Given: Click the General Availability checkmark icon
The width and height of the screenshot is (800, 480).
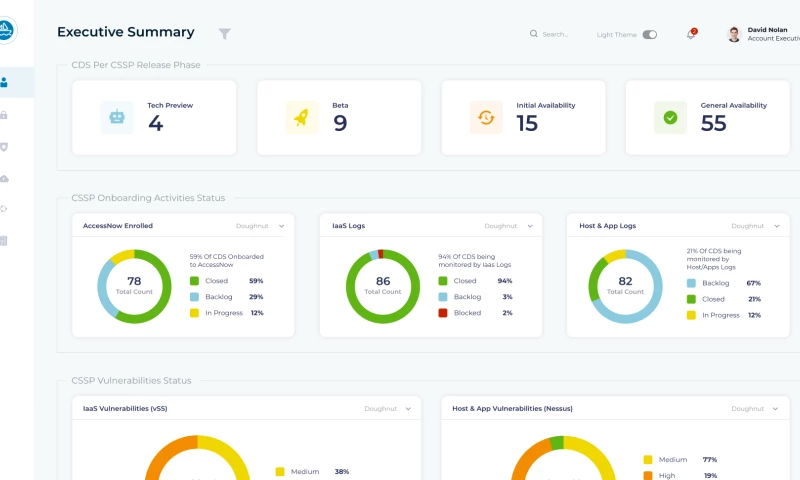Looking at the screenshot, I should 670,117.
